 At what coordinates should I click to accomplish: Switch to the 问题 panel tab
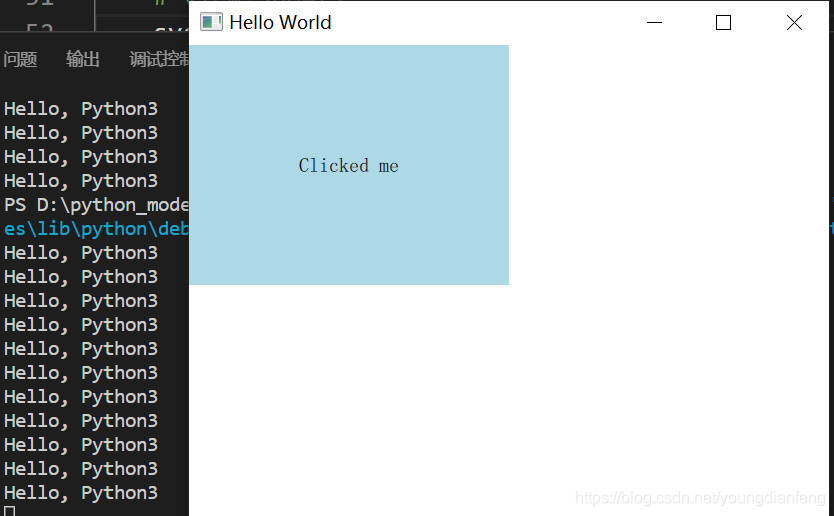pos(20,59)
